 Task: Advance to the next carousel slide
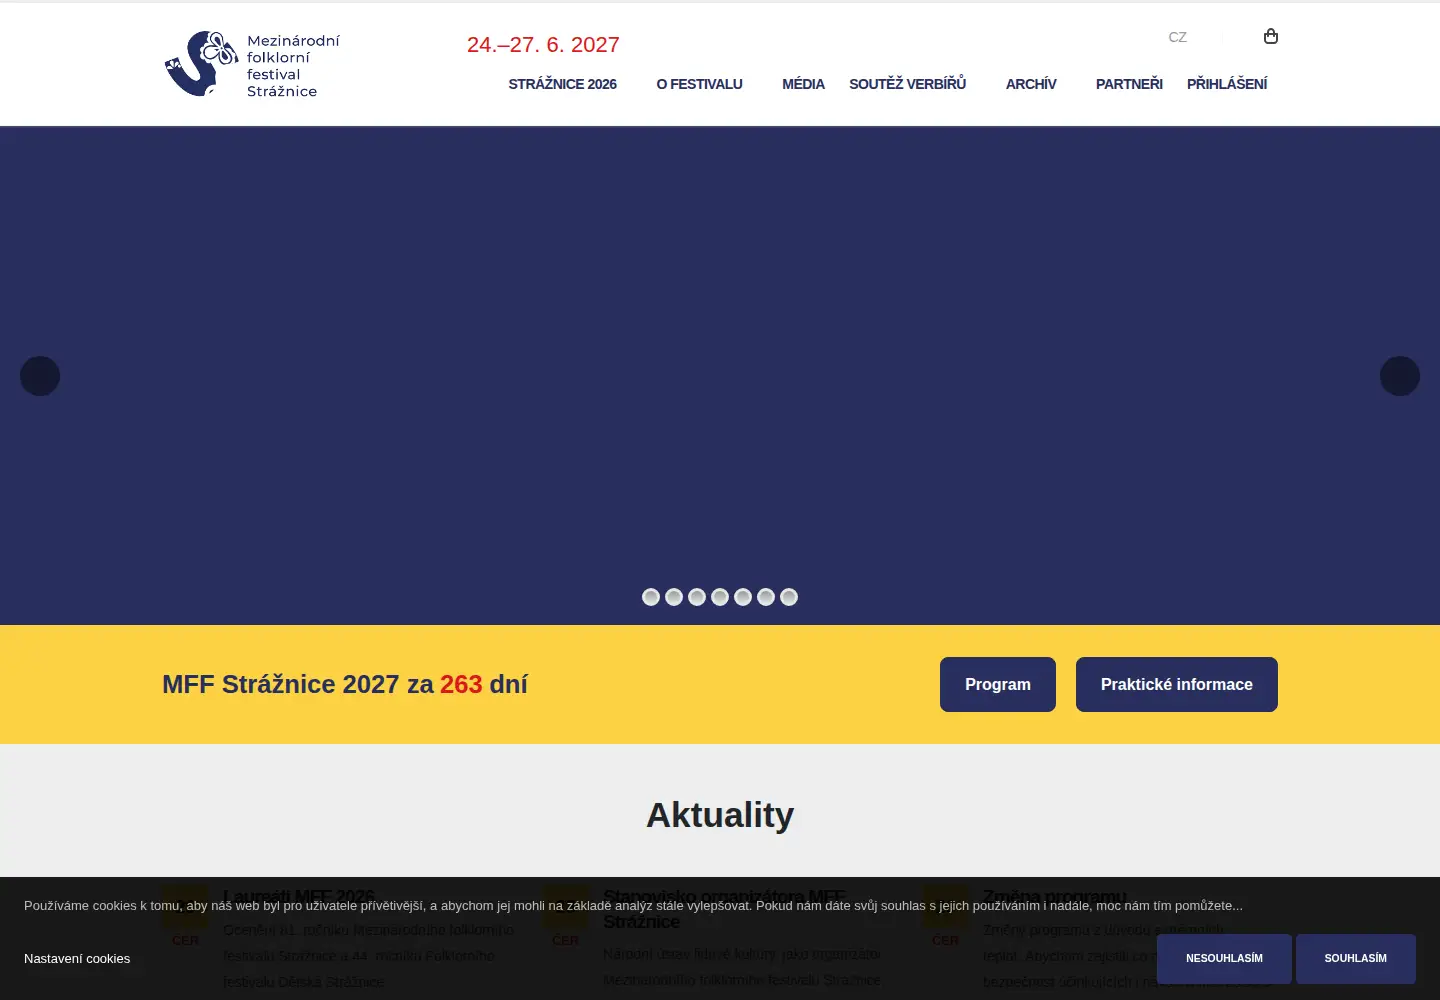[1400, 376]
